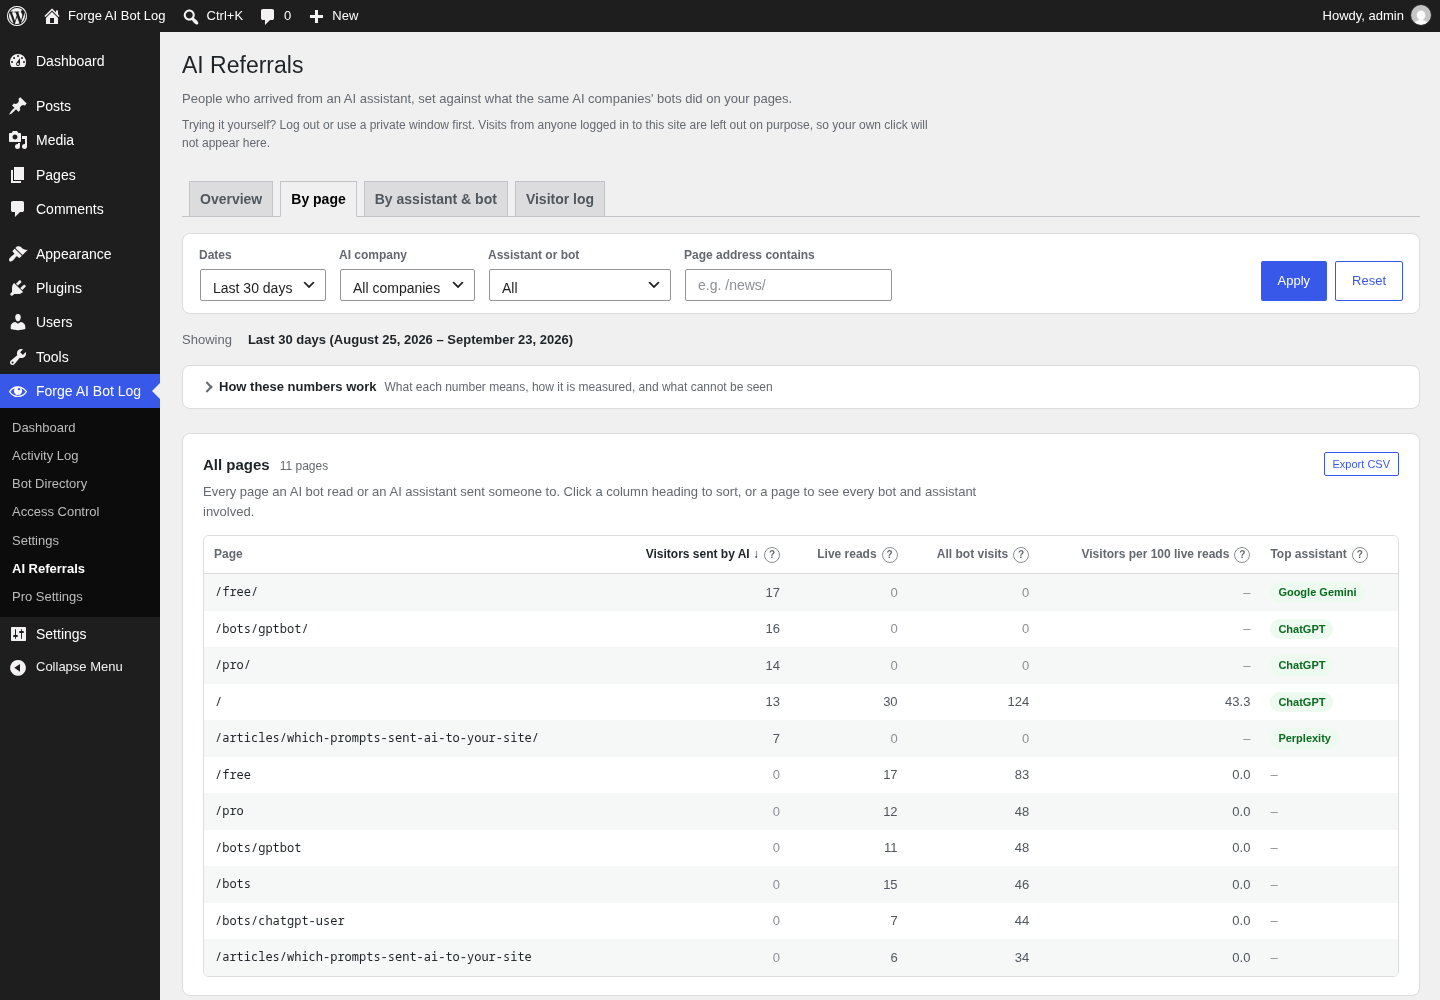Open the /bots page row link
This screenshot has height=1000, width=1440.
coord(233,884)
